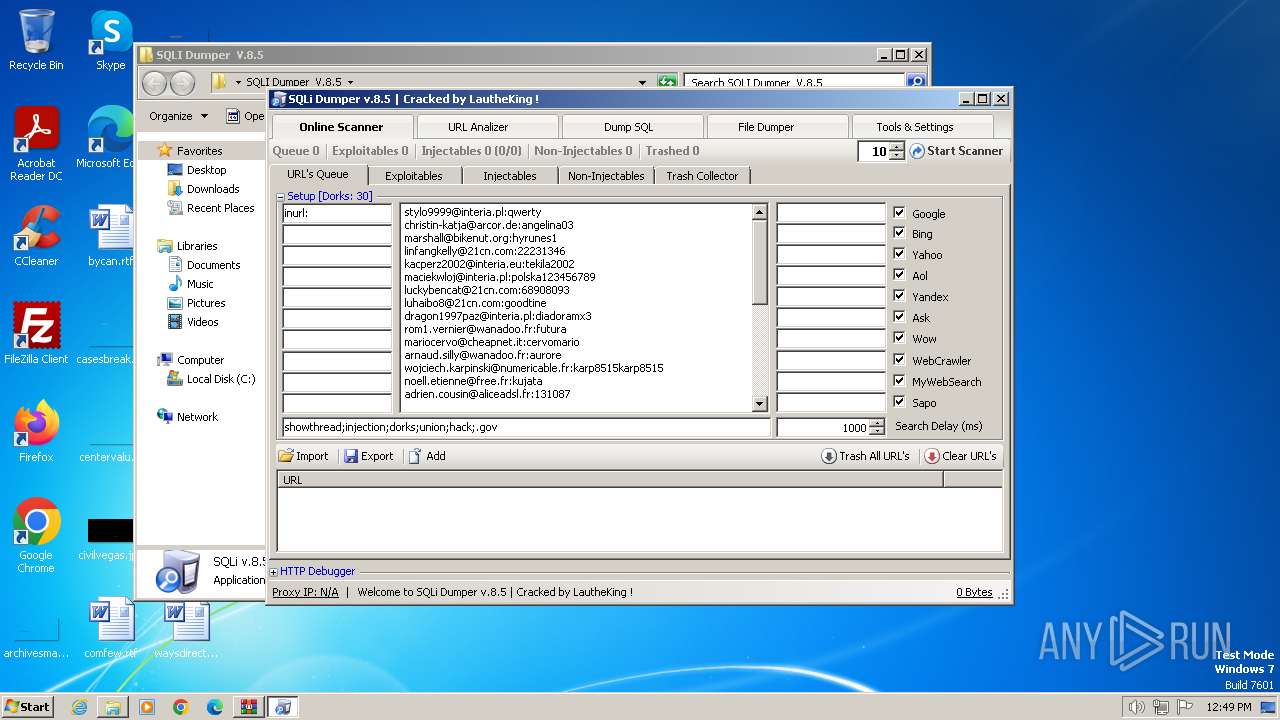Click the dorks list scroll down arrow
The width and height of the screenshot is (1280, 720).
[x=759, y=404]
